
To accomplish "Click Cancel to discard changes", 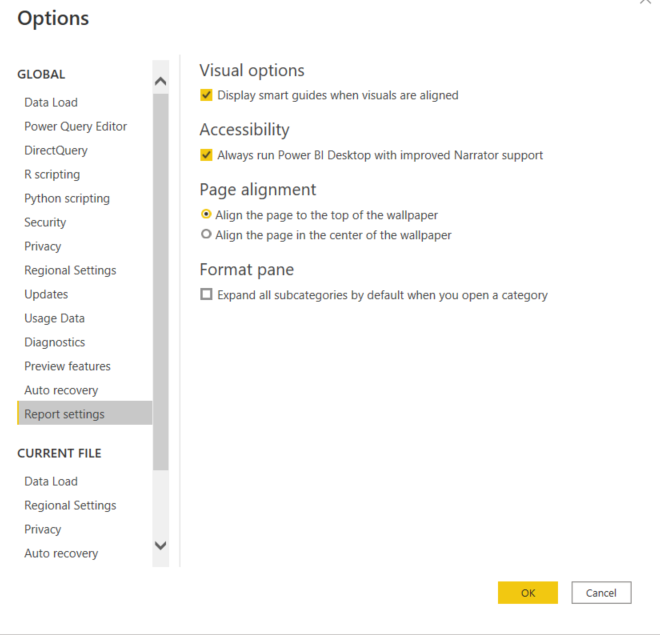I will [601, 593].
